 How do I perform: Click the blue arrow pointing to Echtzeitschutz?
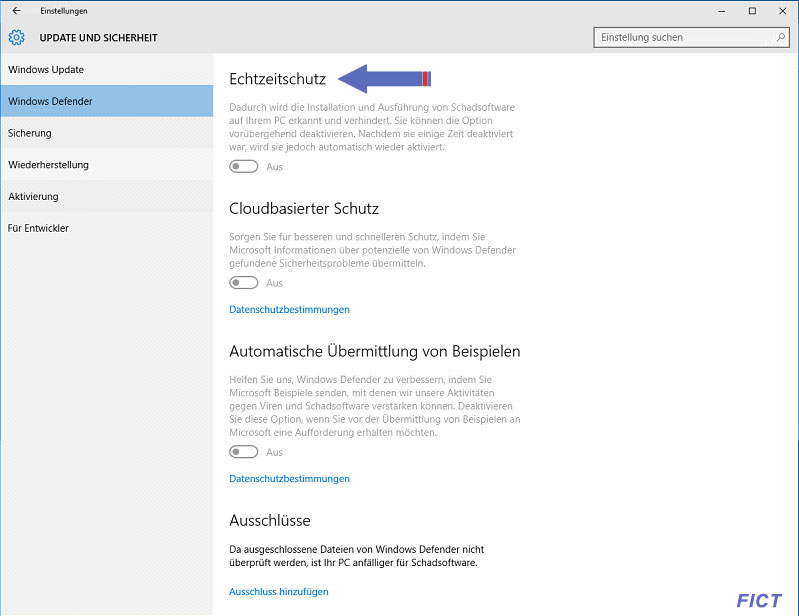tap(385, 78)
